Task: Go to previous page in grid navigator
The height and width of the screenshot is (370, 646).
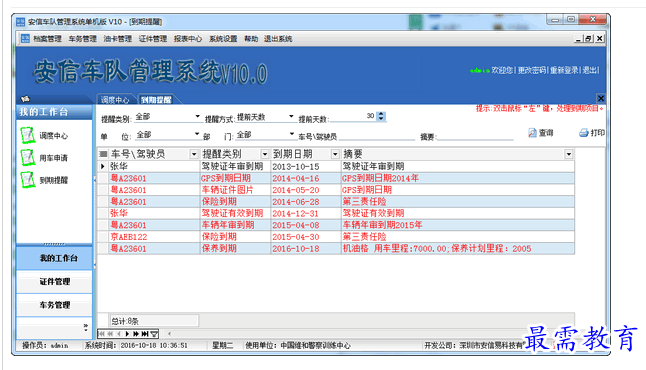Action: tap(110, 334)
